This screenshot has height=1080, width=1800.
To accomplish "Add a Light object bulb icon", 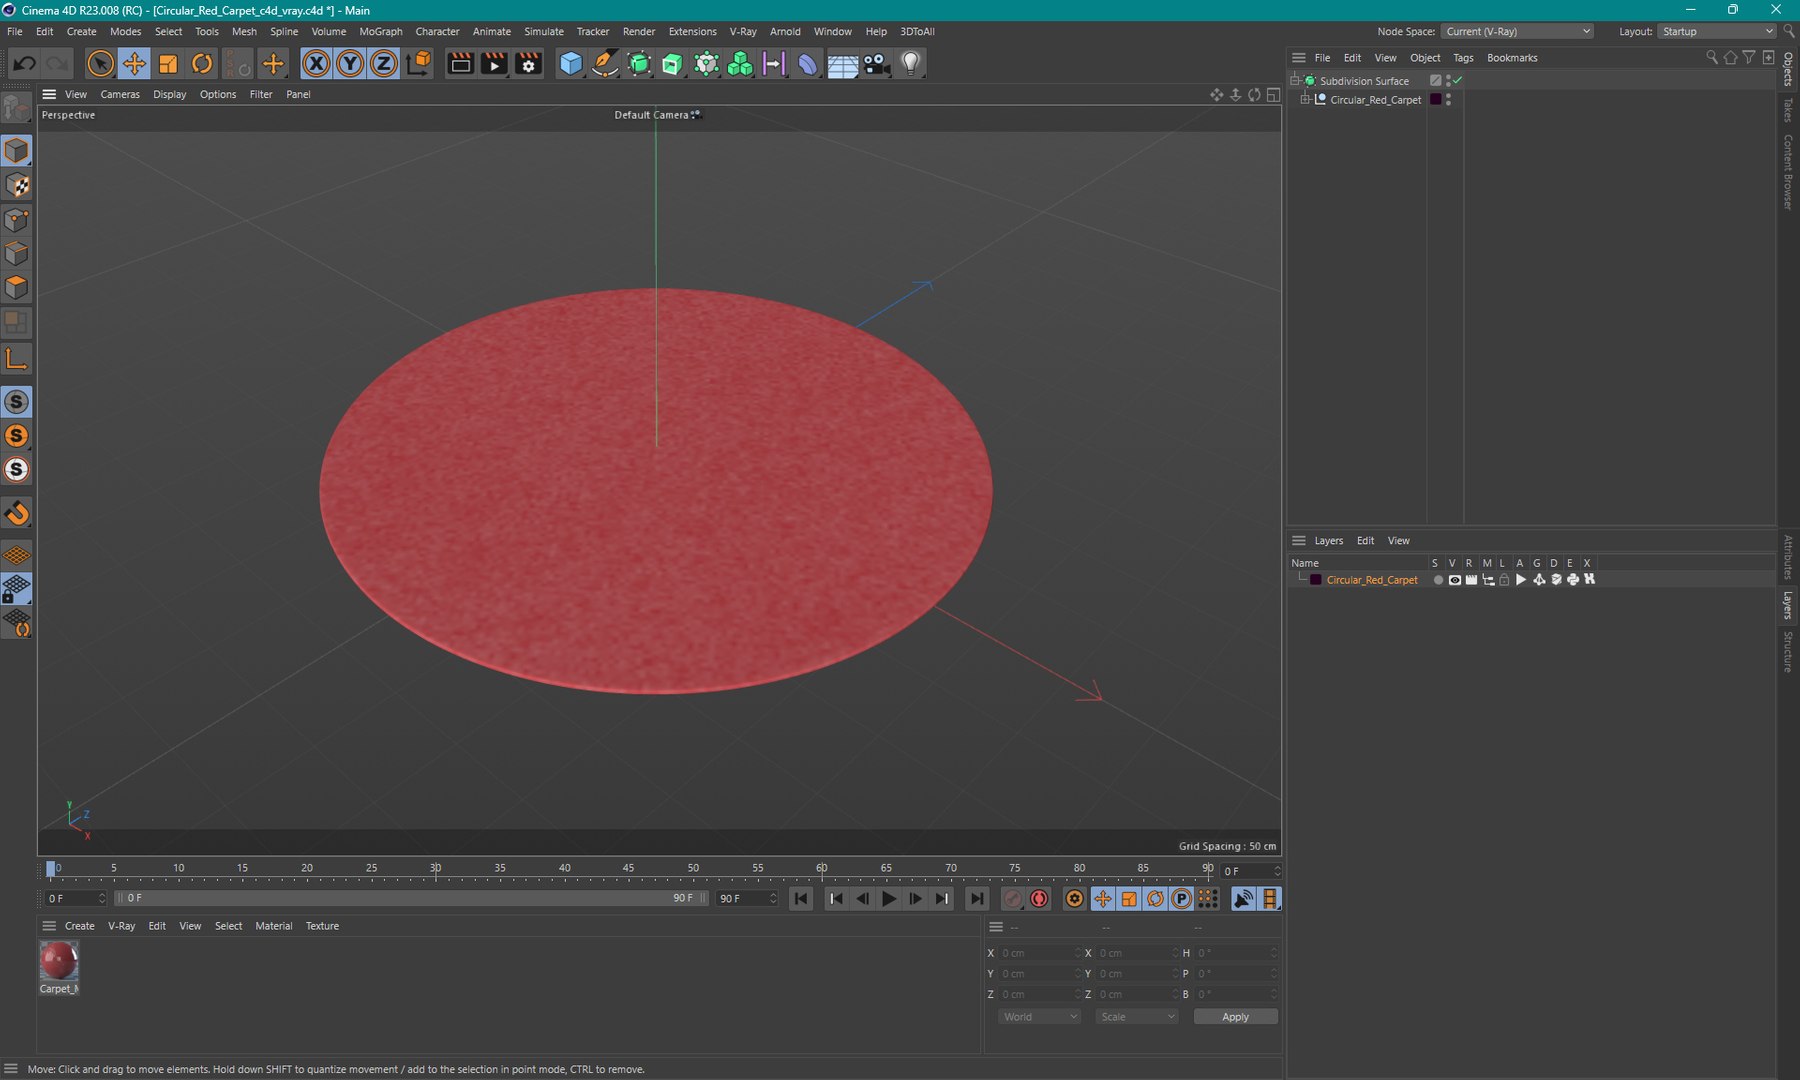I will click(910, 64).
